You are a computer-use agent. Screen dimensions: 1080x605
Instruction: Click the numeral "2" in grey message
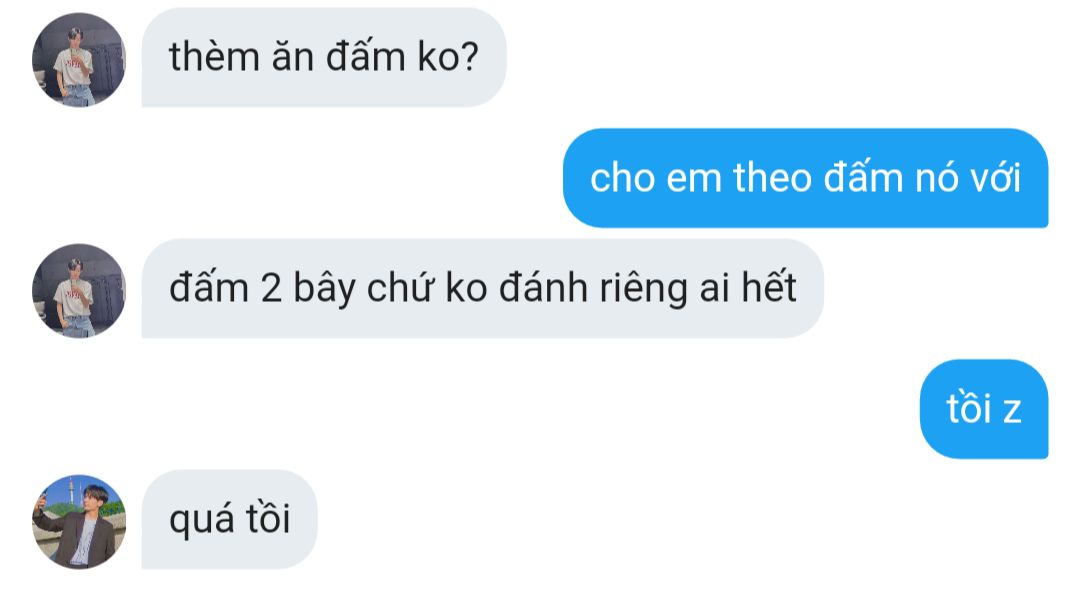(x=271, y=288)
